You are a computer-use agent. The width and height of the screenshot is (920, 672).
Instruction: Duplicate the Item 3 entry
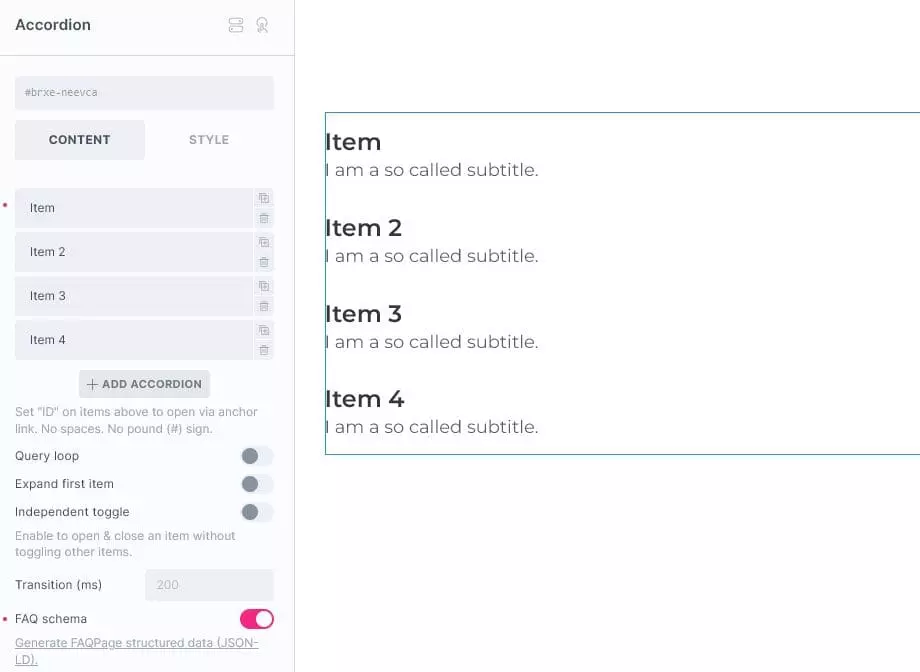coord(264,286)
